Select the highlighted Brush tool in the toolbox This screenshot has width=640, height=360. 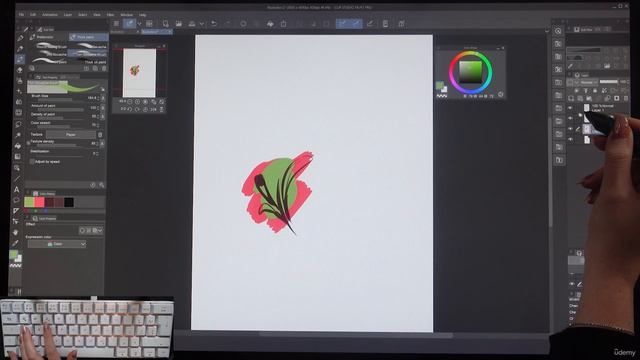20,60
